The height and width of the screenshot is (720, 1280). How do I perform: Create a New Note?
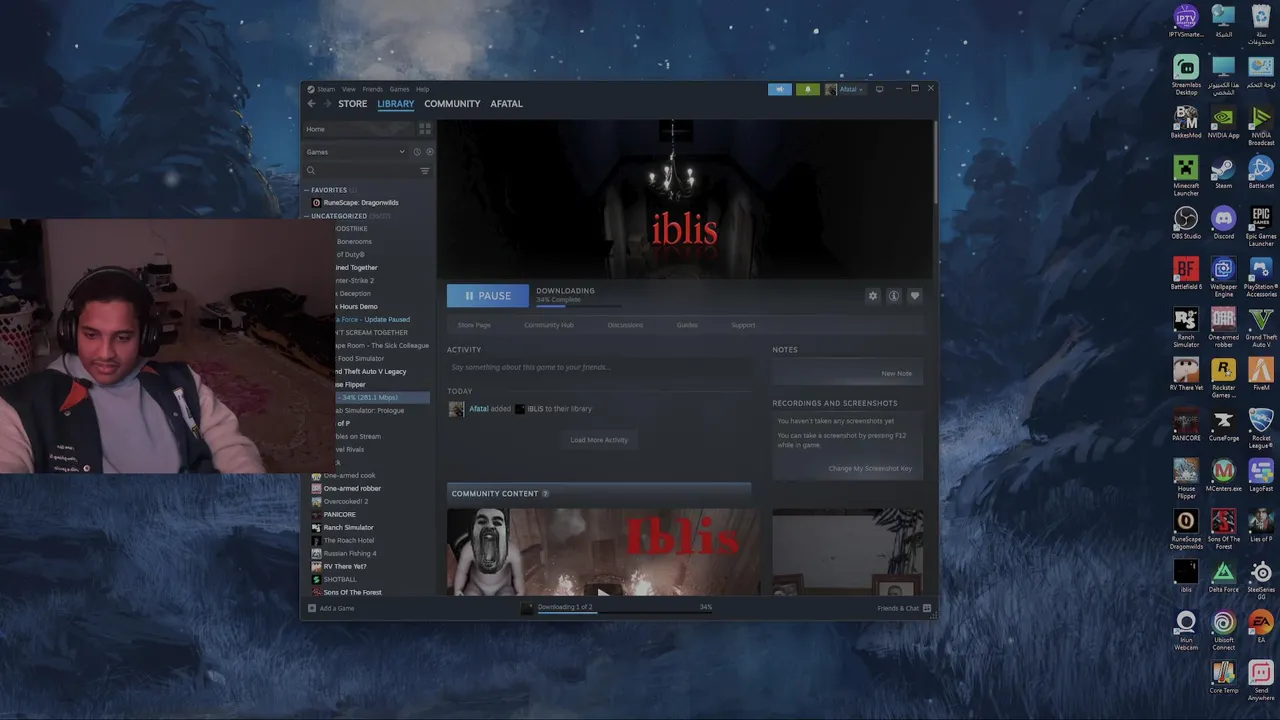pos(896,373)
